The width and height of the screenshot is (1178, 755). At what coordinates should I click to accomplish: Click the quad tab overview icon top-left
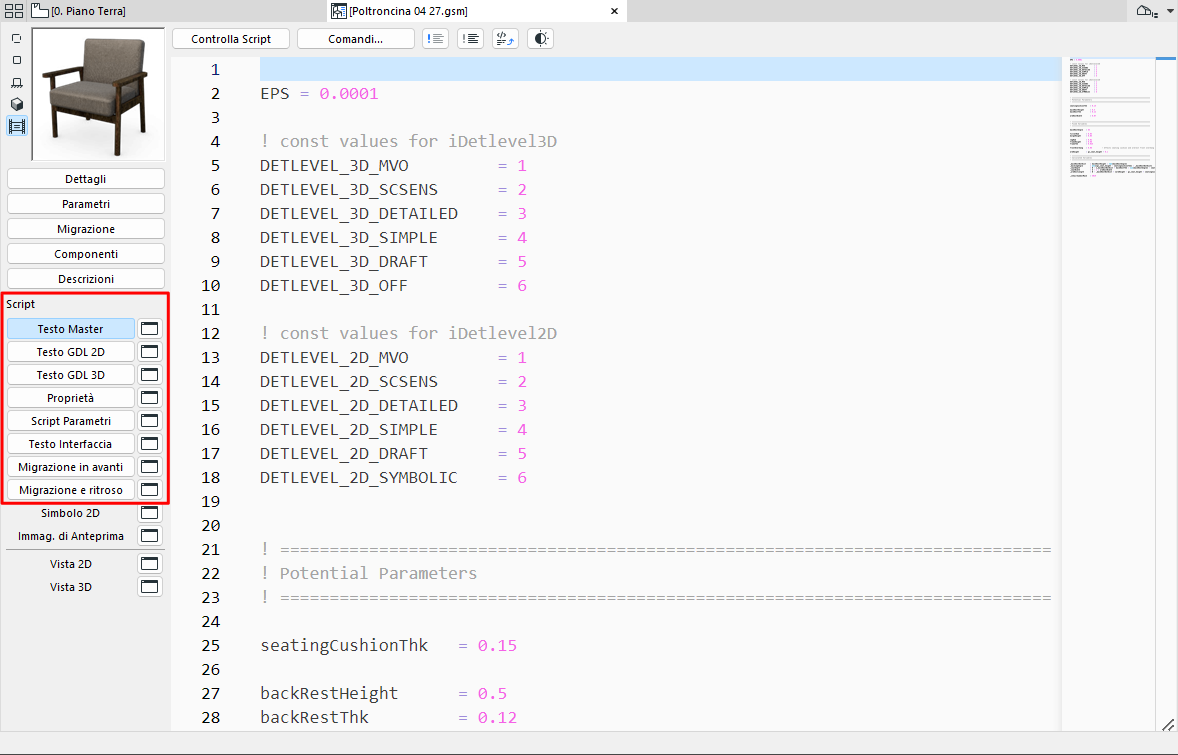[14, 10]
